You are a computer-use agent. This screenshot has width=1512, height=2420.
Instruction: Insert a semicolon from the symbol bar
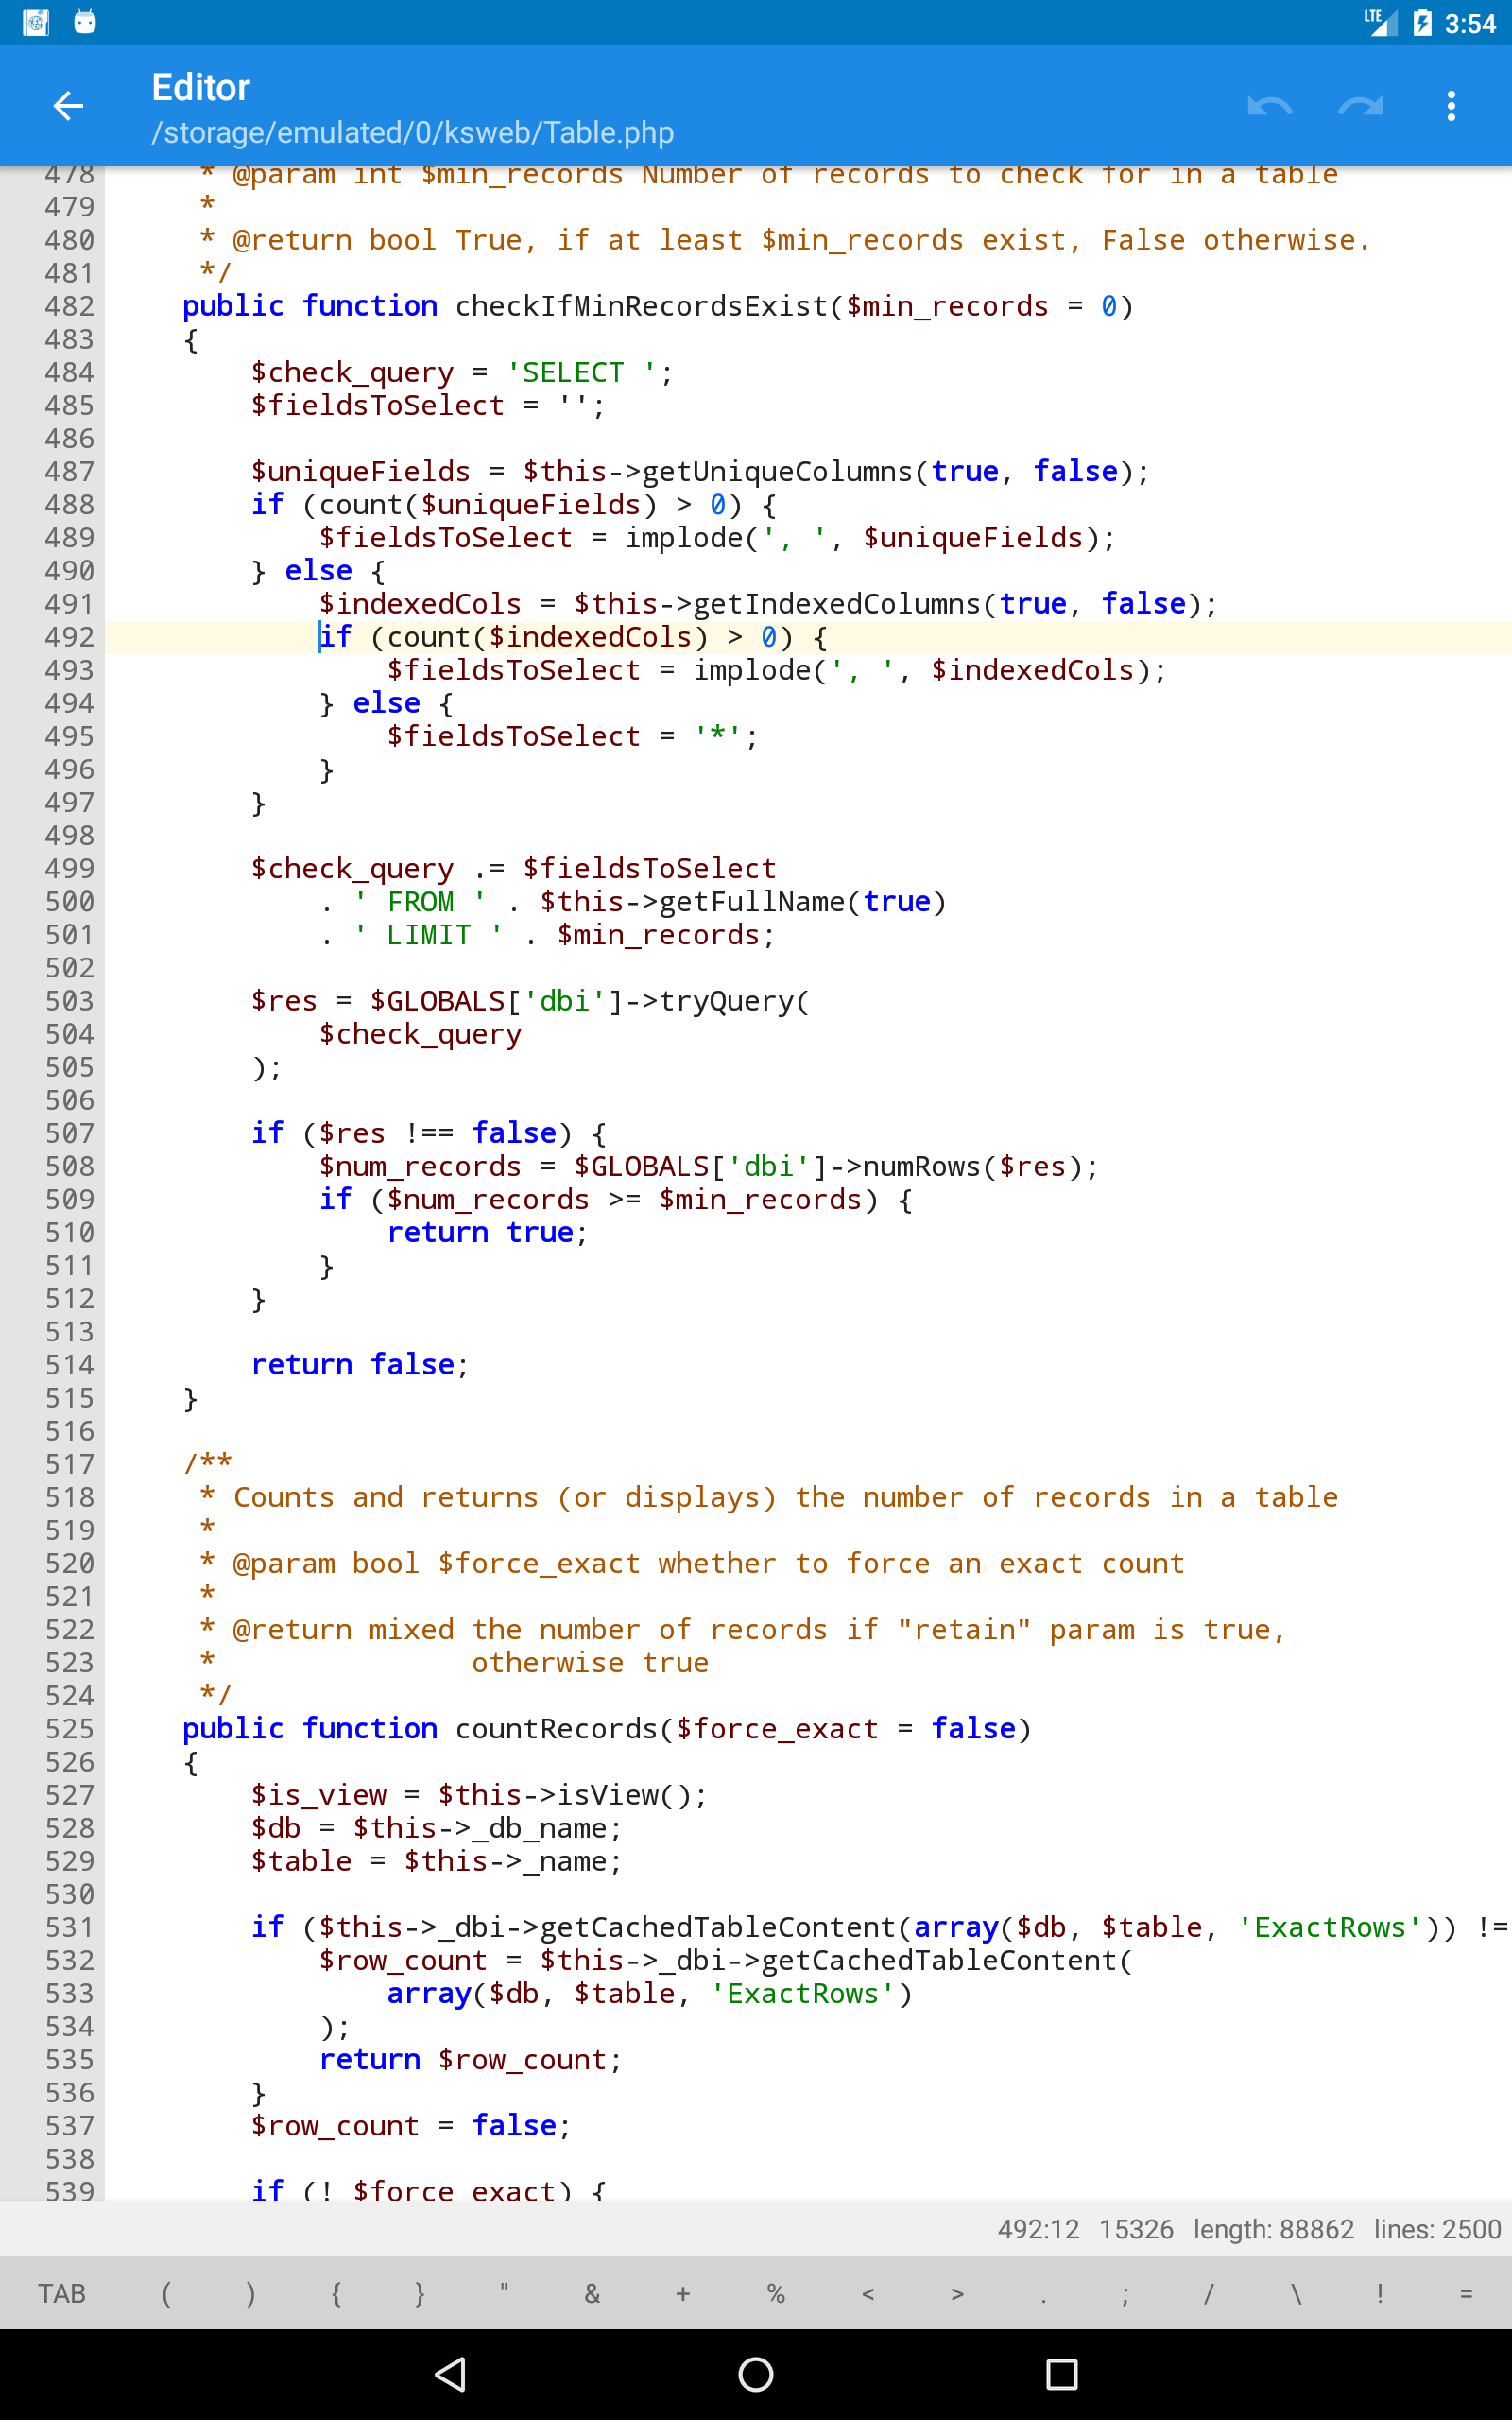point(1125,2293)
